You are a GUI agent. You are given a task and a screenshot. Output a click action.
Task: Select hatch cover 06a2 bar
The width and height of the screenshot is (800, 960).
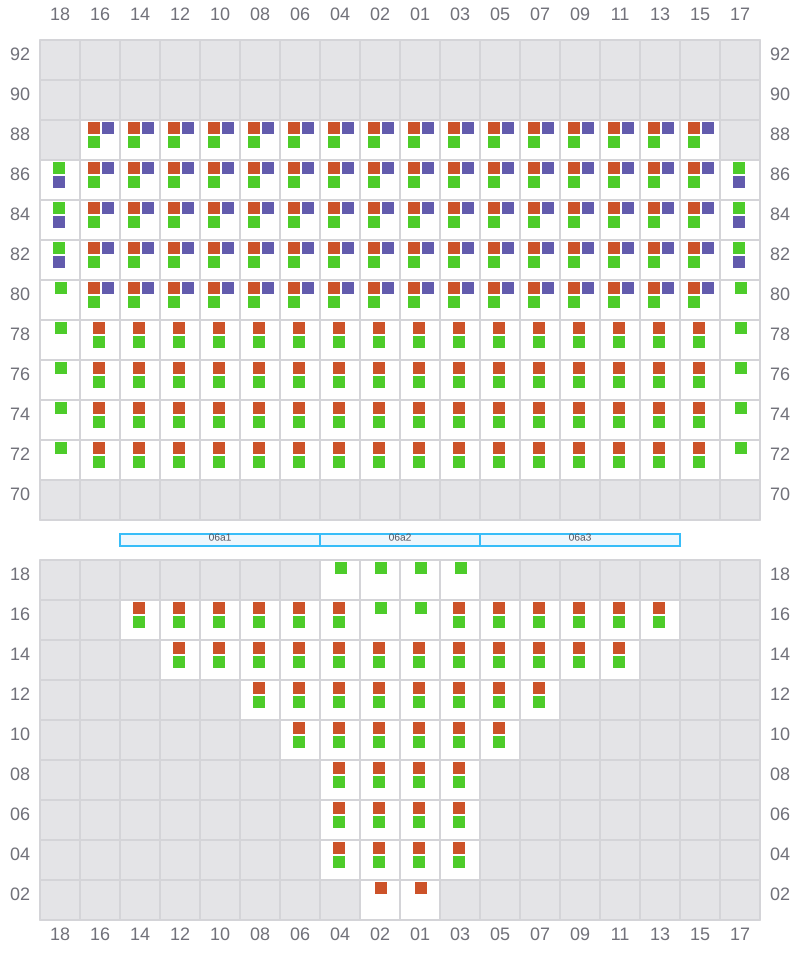tap(400, 540)
